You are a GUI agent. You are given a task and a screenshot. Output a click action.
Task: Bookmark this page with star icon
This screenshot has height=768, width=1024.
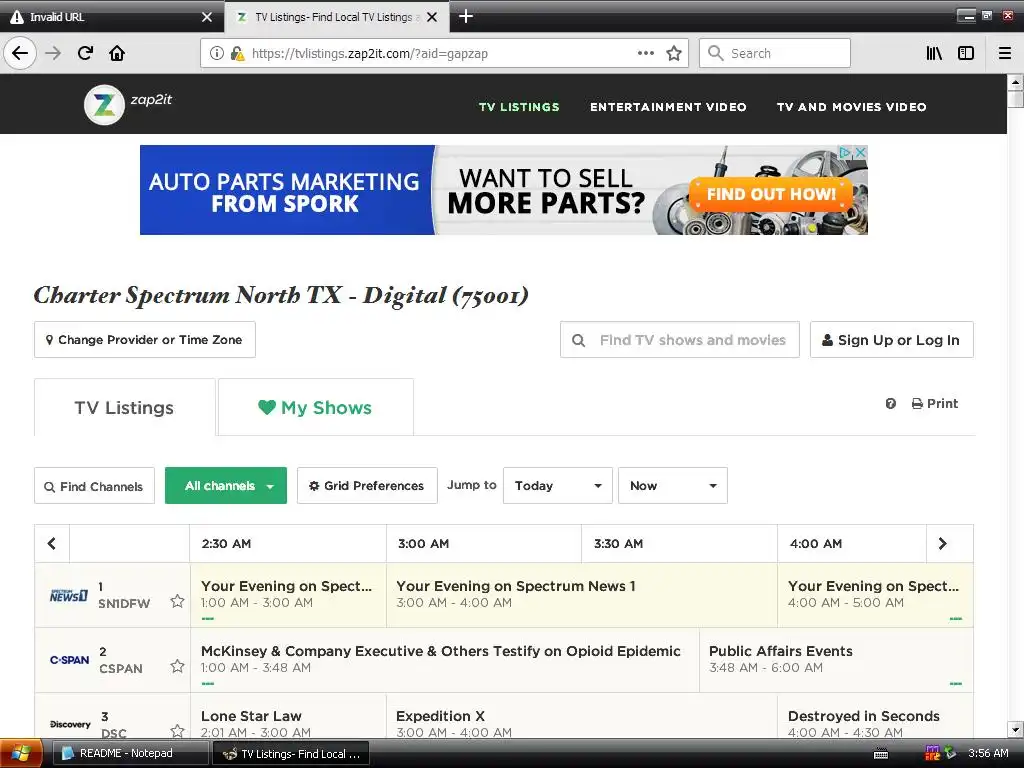click(674, 53)
